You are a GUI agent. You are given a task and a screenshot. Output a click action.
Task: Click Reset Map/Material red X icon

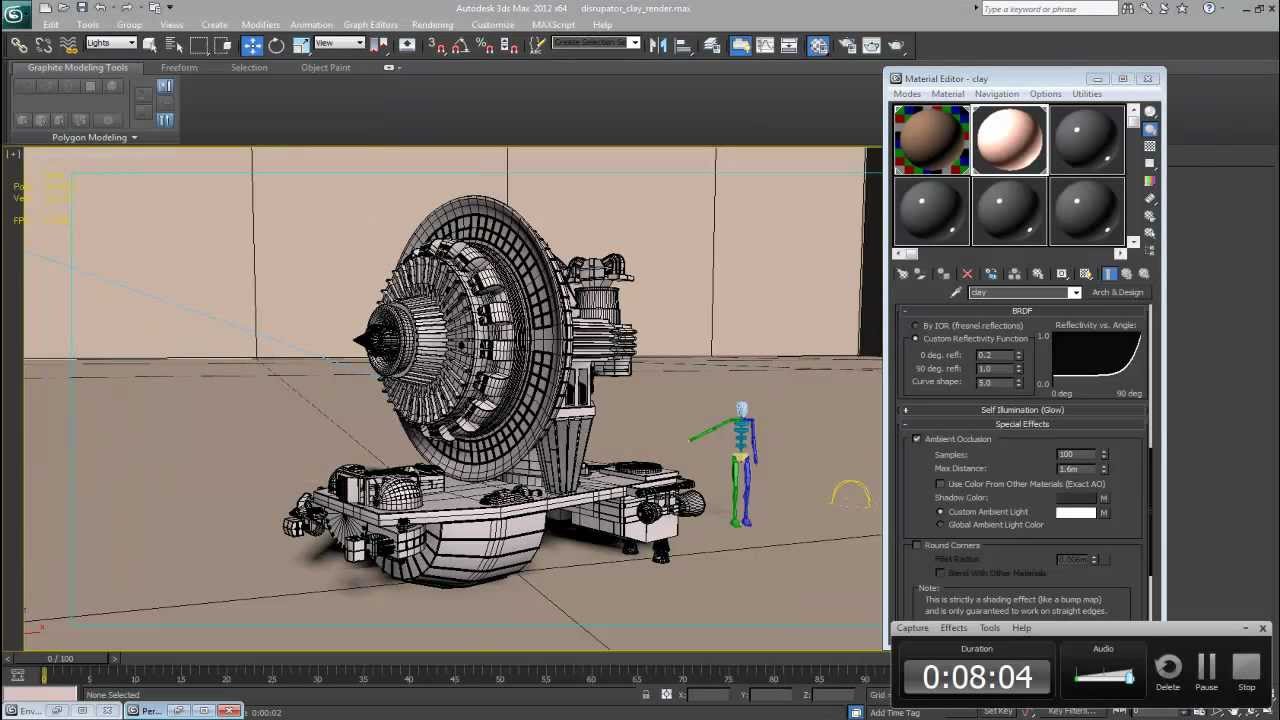967,273
